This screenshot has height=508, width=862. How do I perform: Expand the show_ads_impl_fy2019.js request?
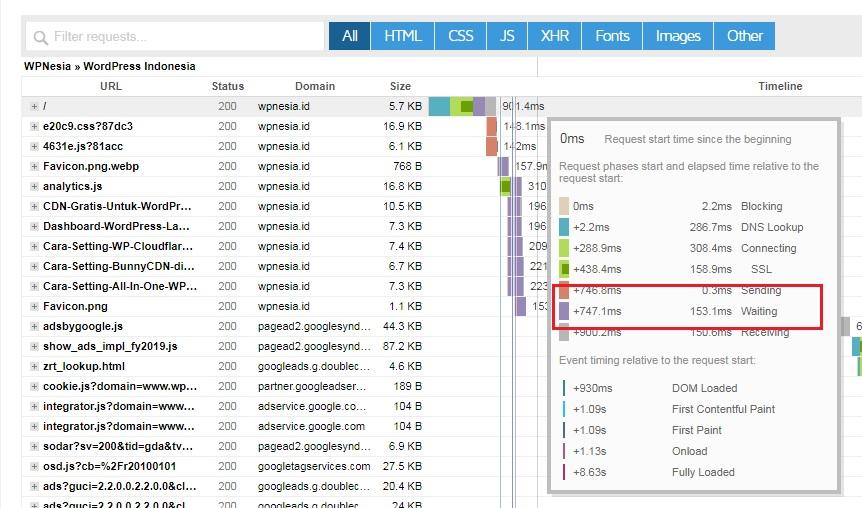(34, 346)
